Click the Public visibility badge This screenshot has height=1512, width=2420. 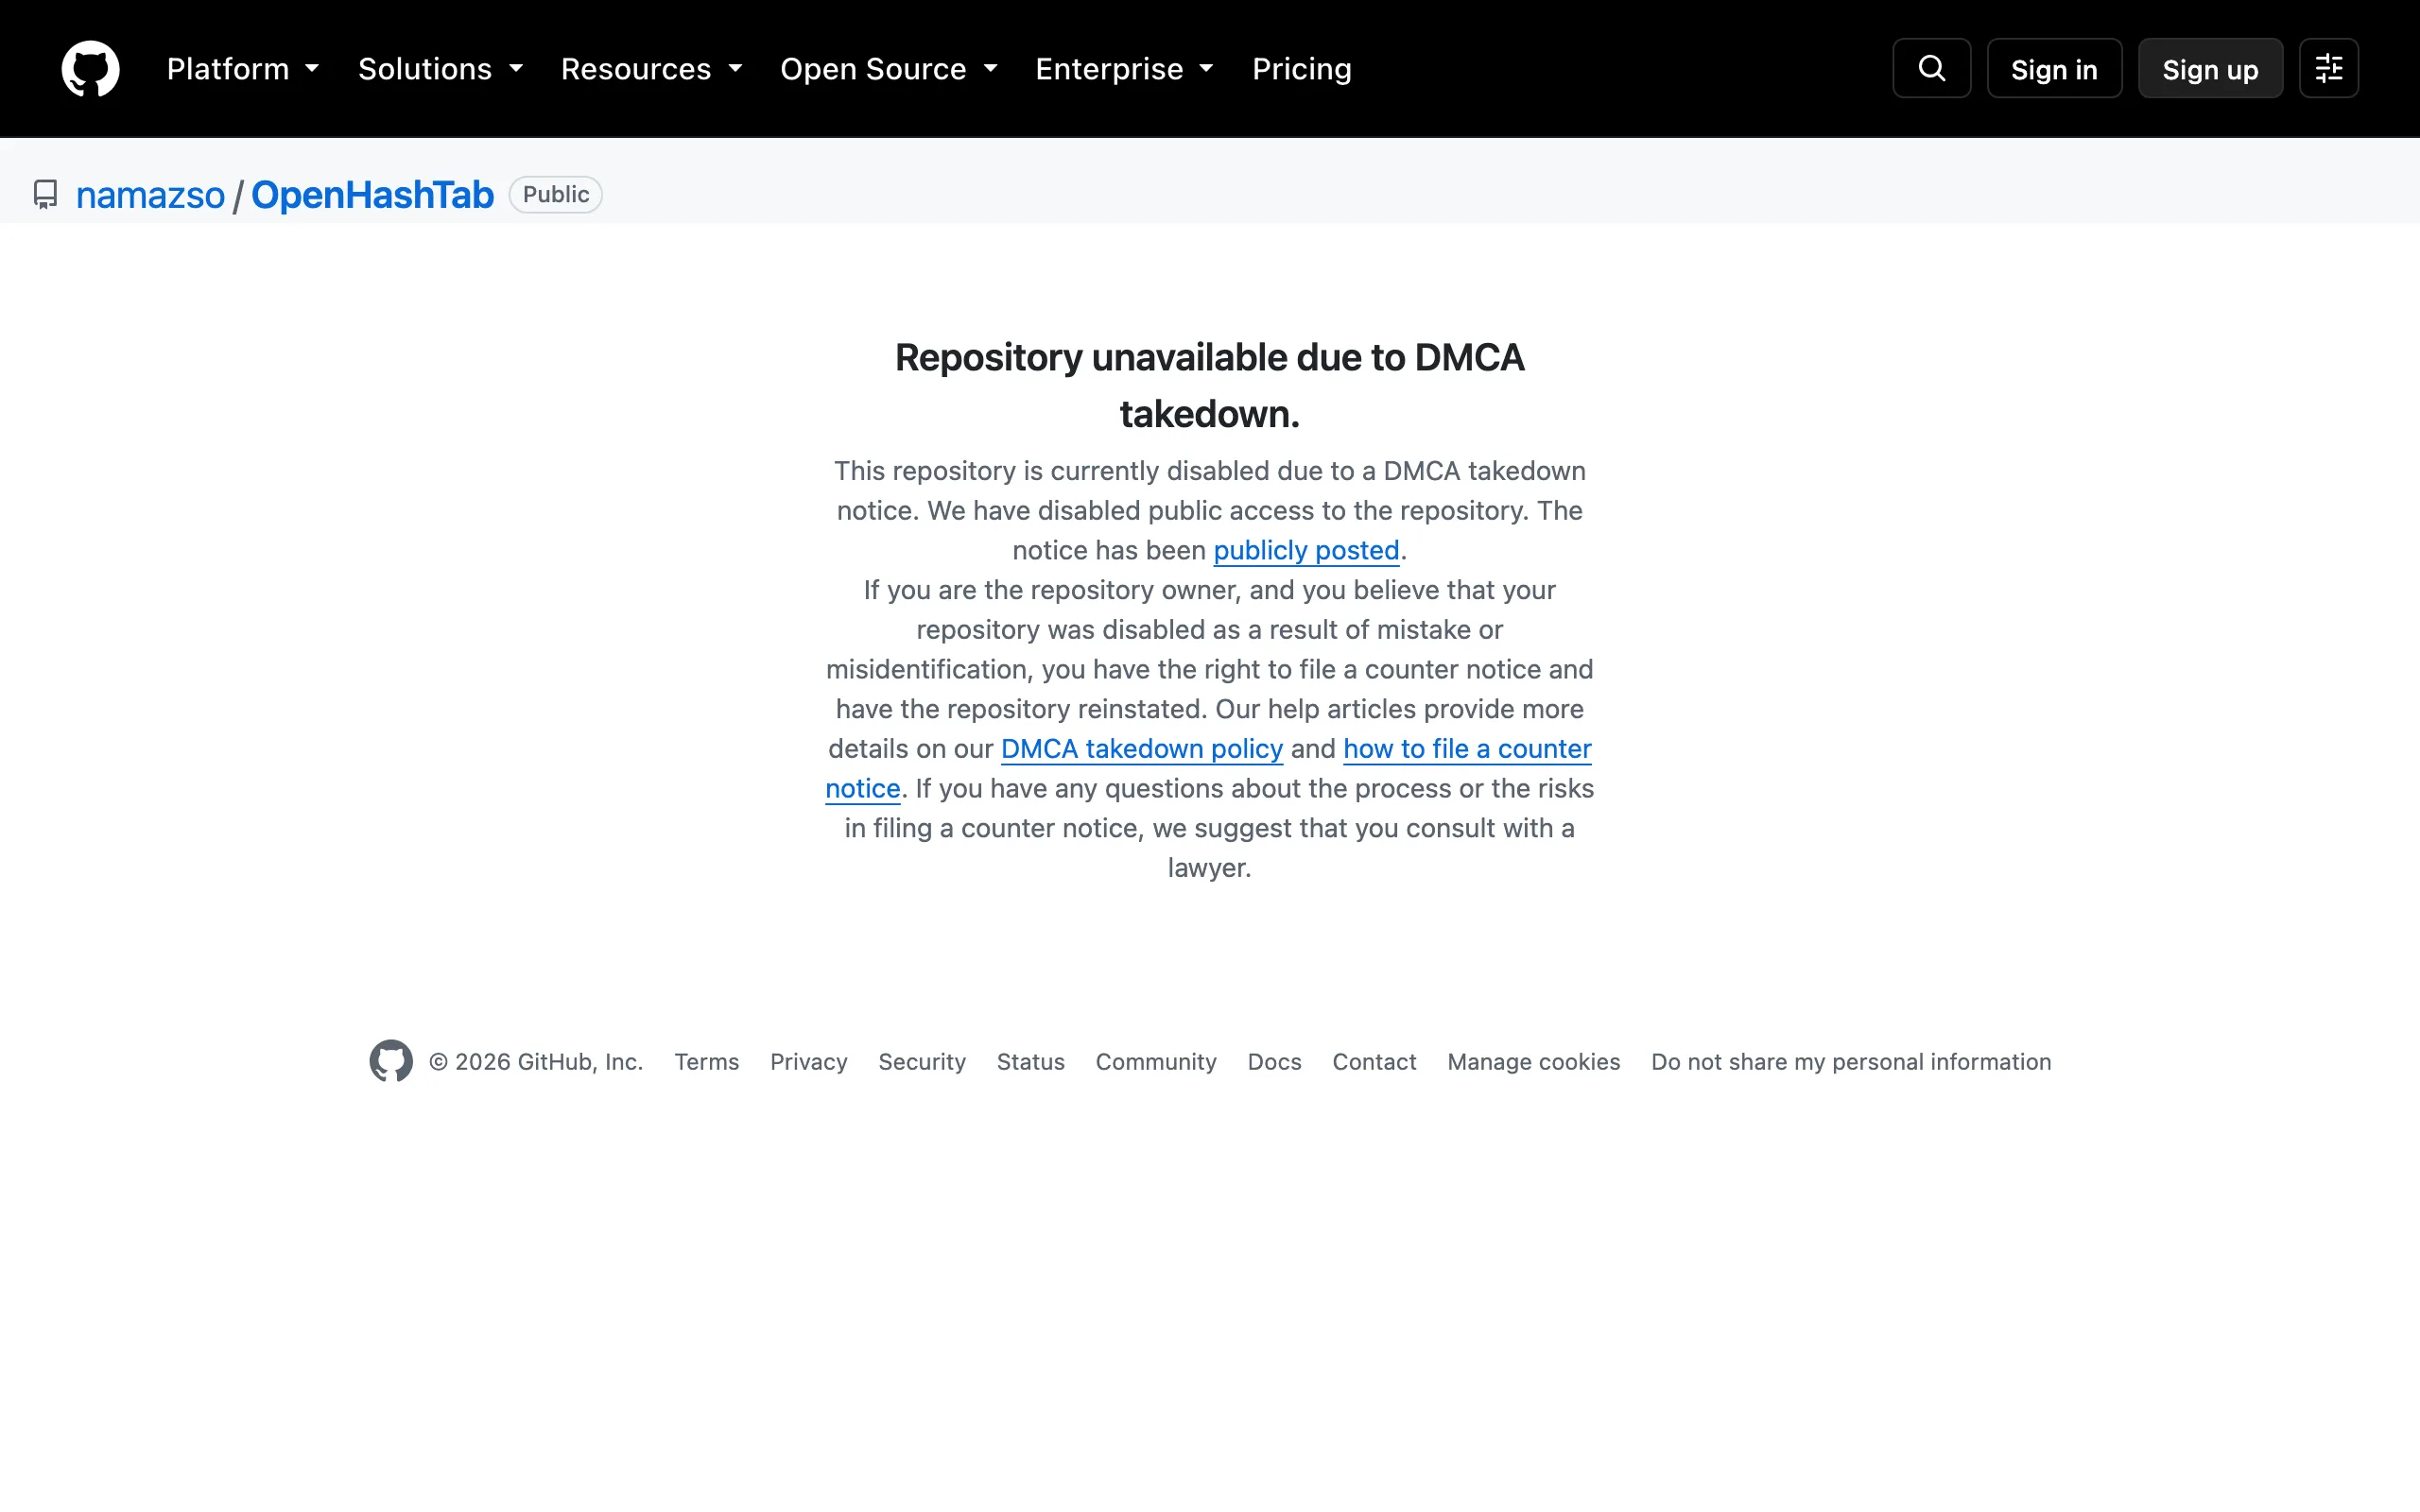click(x=555, y=194)
